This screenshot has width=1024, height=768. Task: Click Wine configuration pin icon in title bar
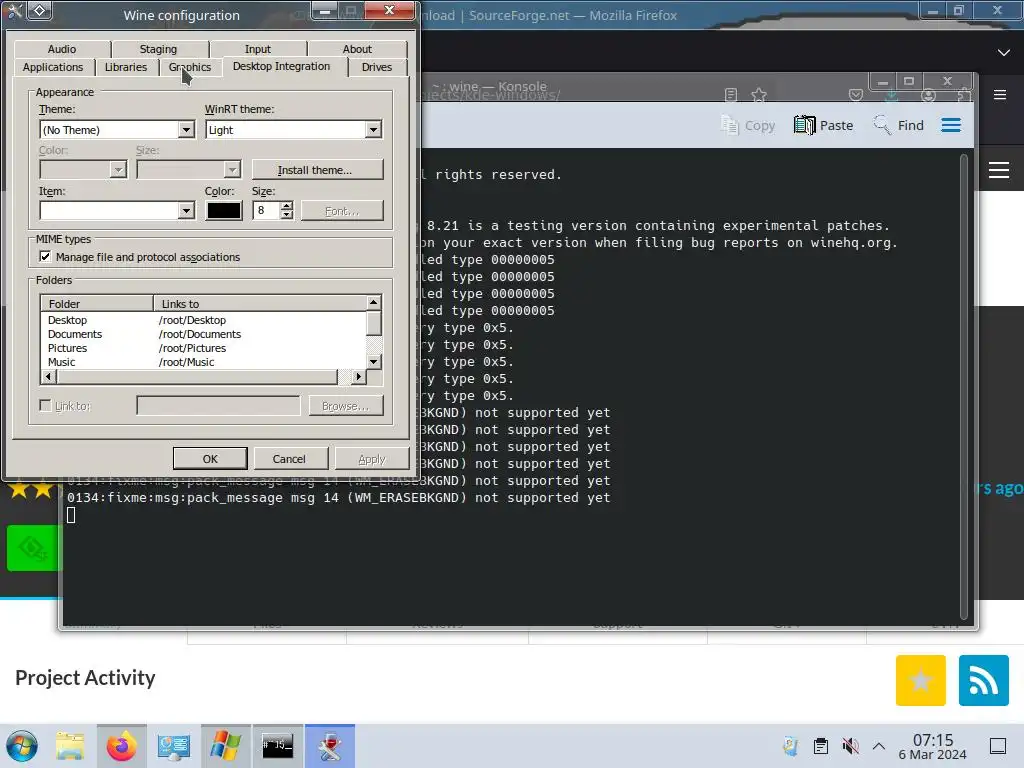40,10
